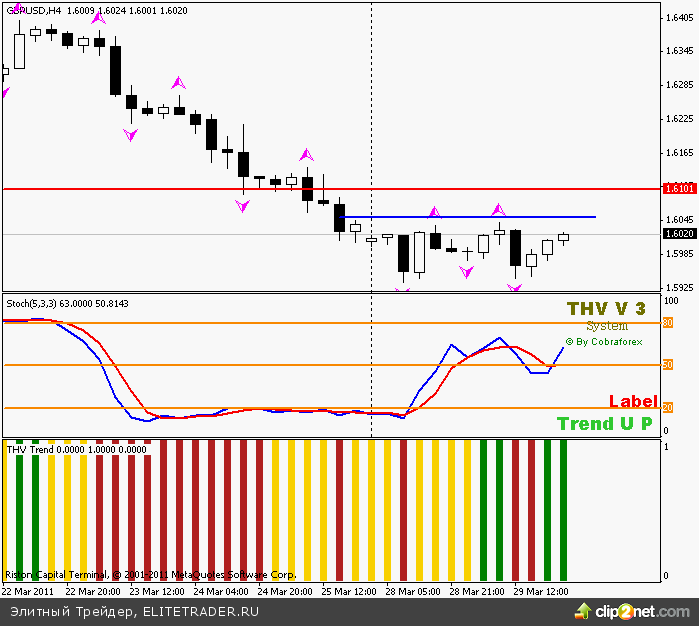Select the rightmost magenta up arrow above the blue line

(498, 209)
